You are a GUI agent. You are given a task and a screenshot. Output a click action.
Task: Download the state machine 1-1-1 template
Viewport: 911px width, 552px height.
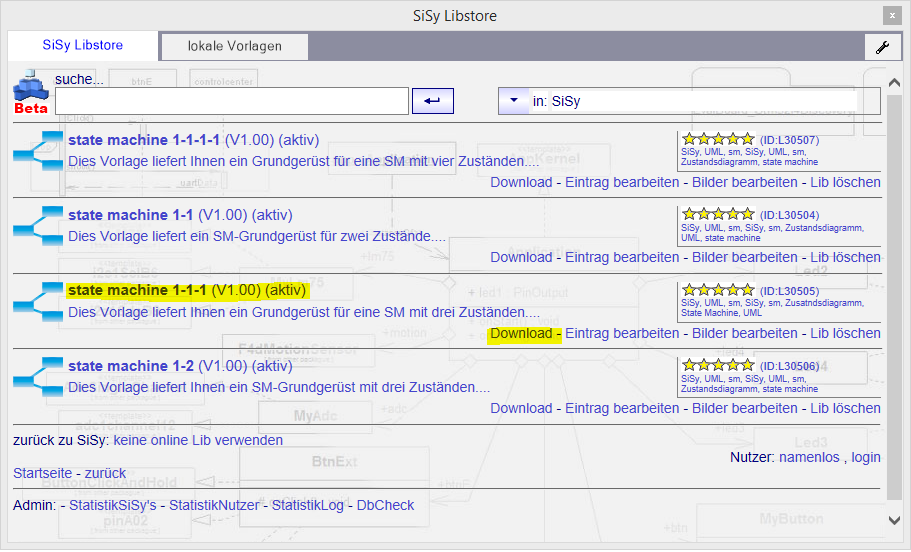click(x=521, y=333)
